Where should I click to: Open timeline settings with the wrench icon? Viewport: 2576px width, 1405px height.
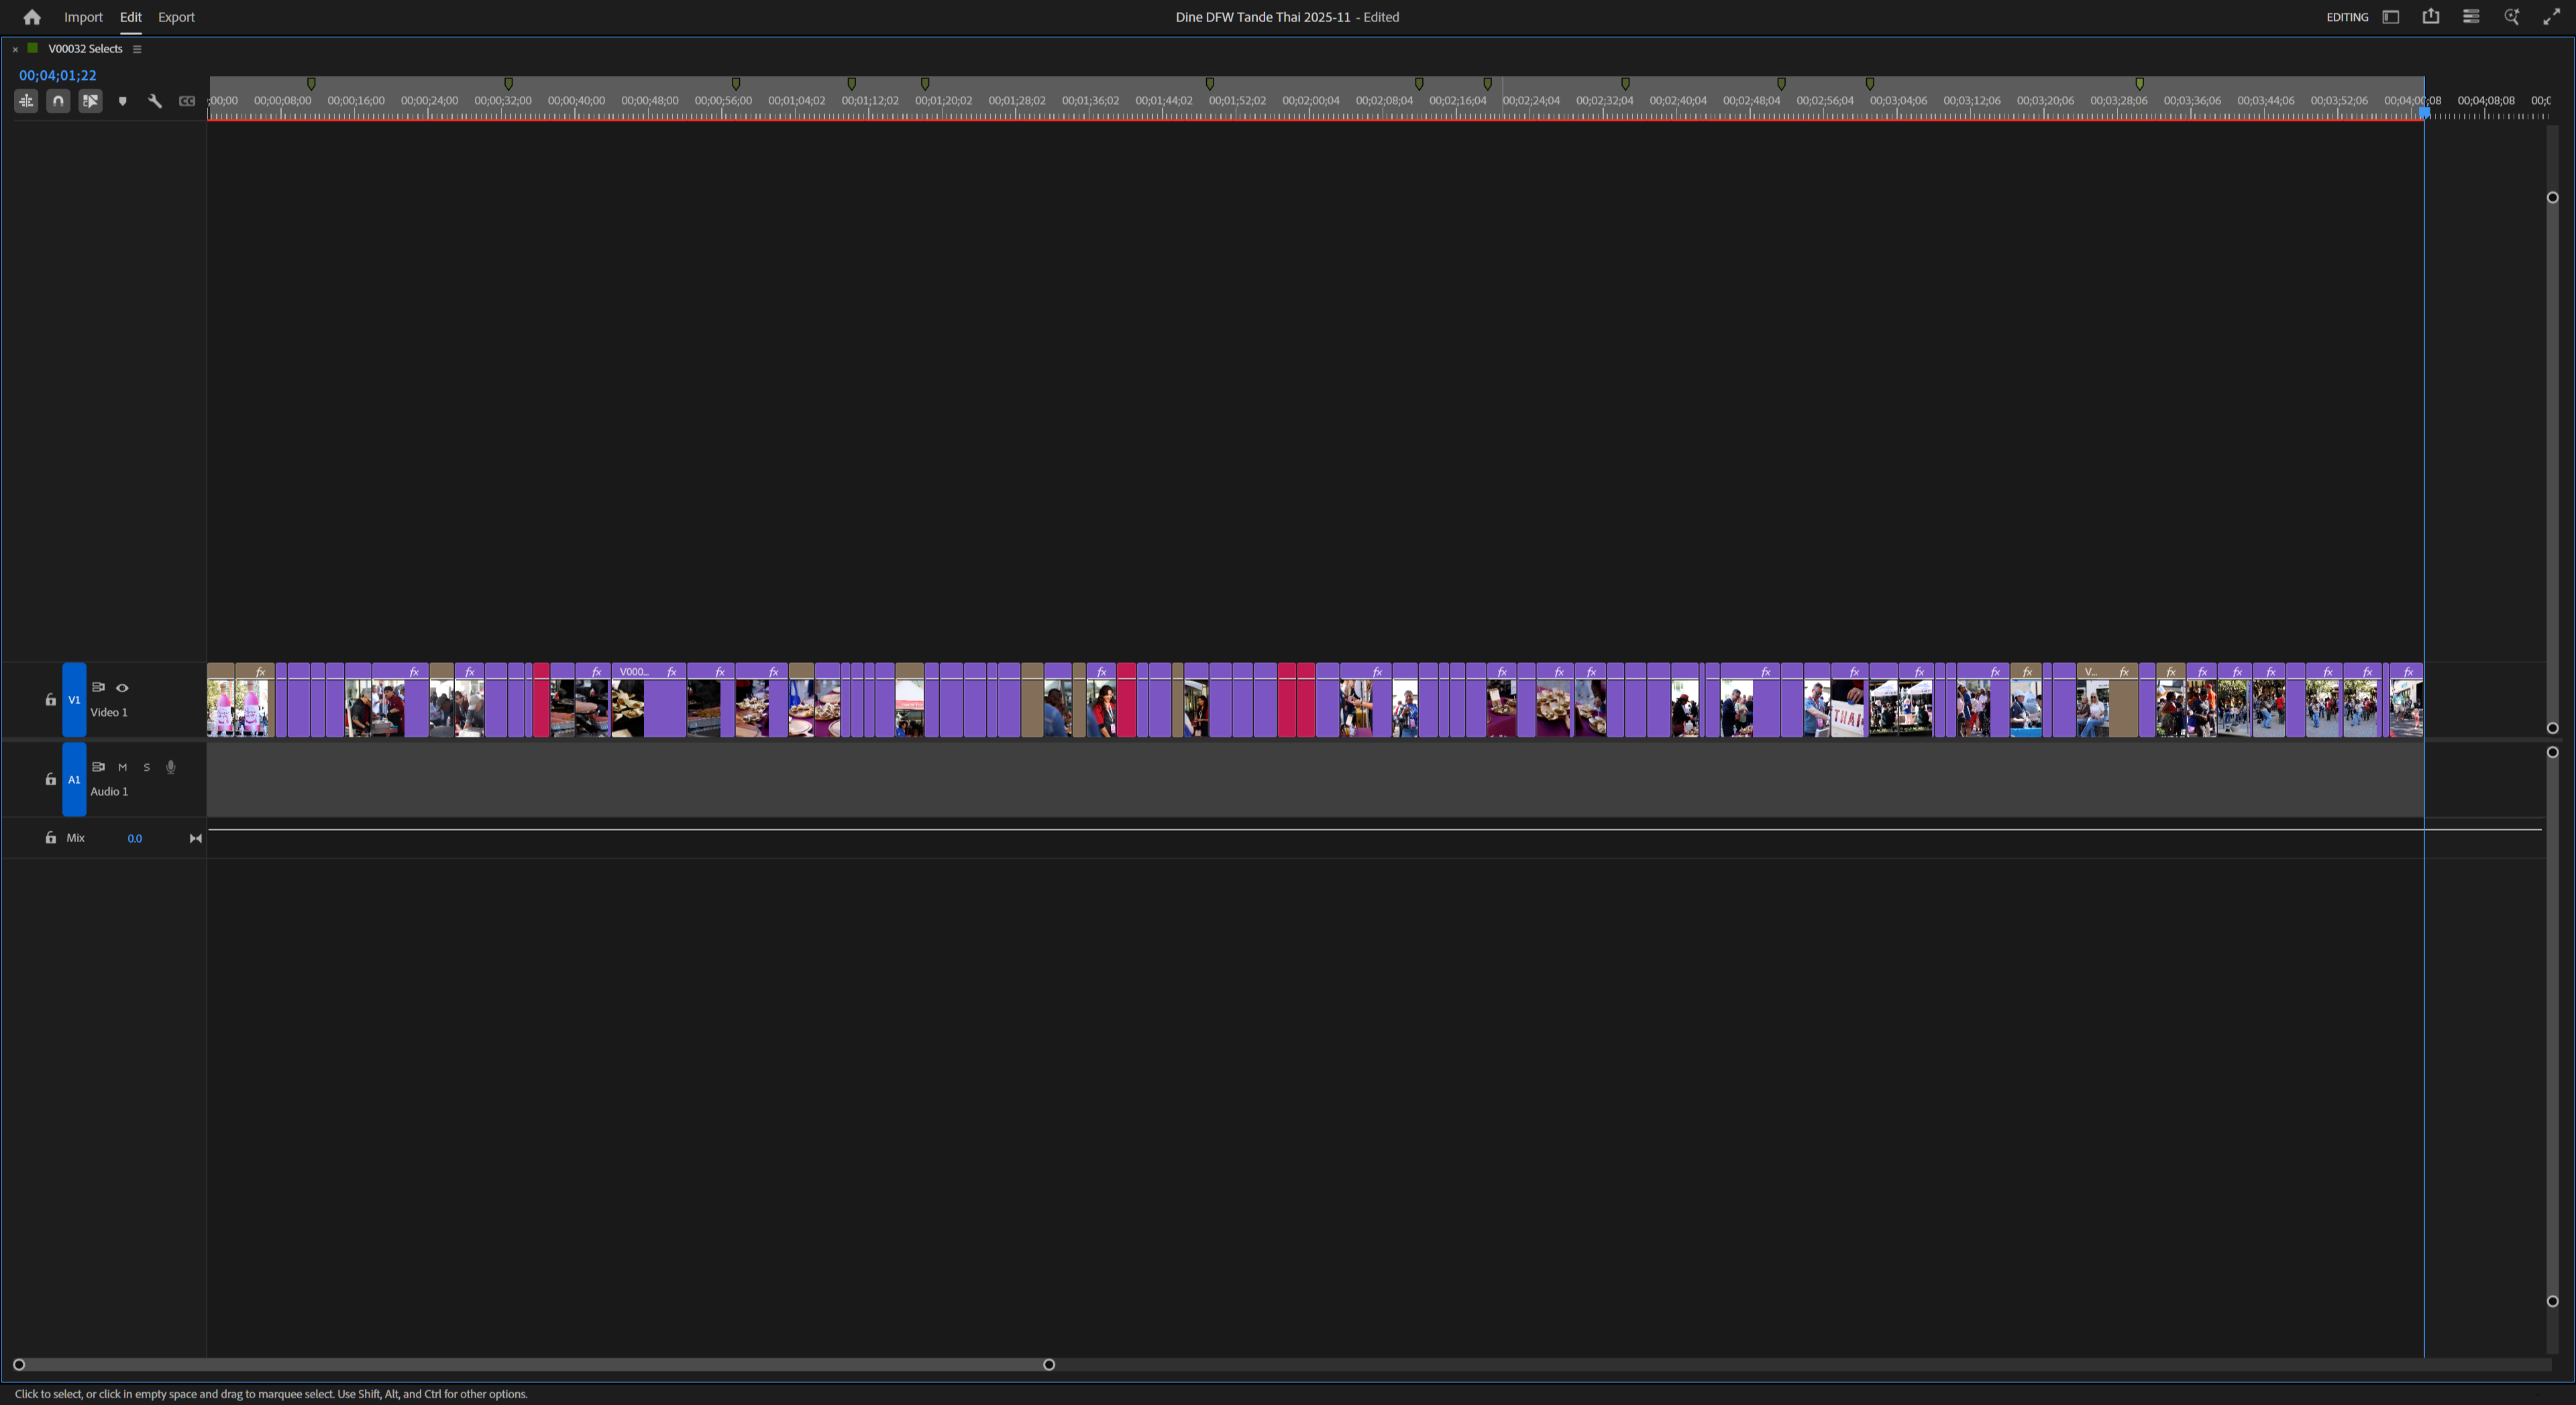tap(155, 101)
